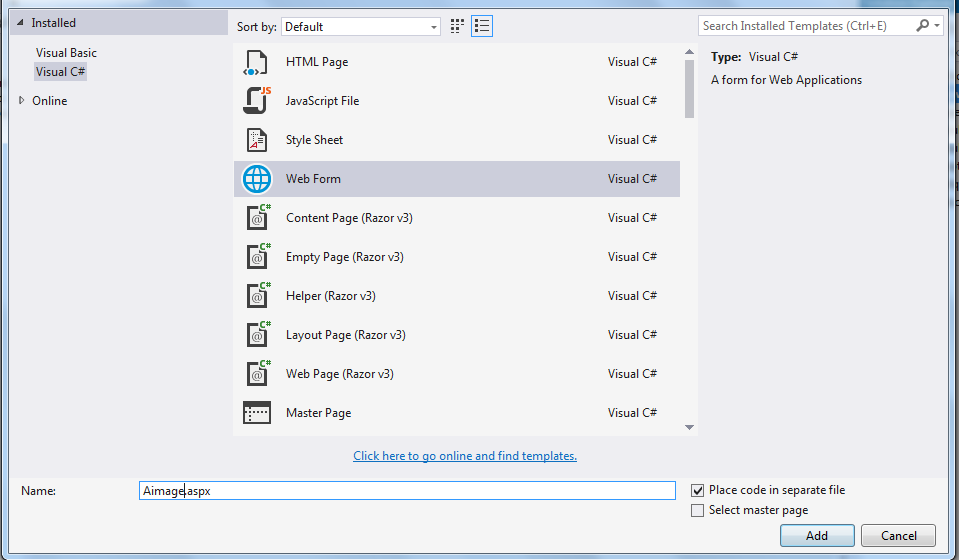Screen dimensions: 959x560
Task: Click 'Visual C#' label in HTML Page row
Action: 632,62
